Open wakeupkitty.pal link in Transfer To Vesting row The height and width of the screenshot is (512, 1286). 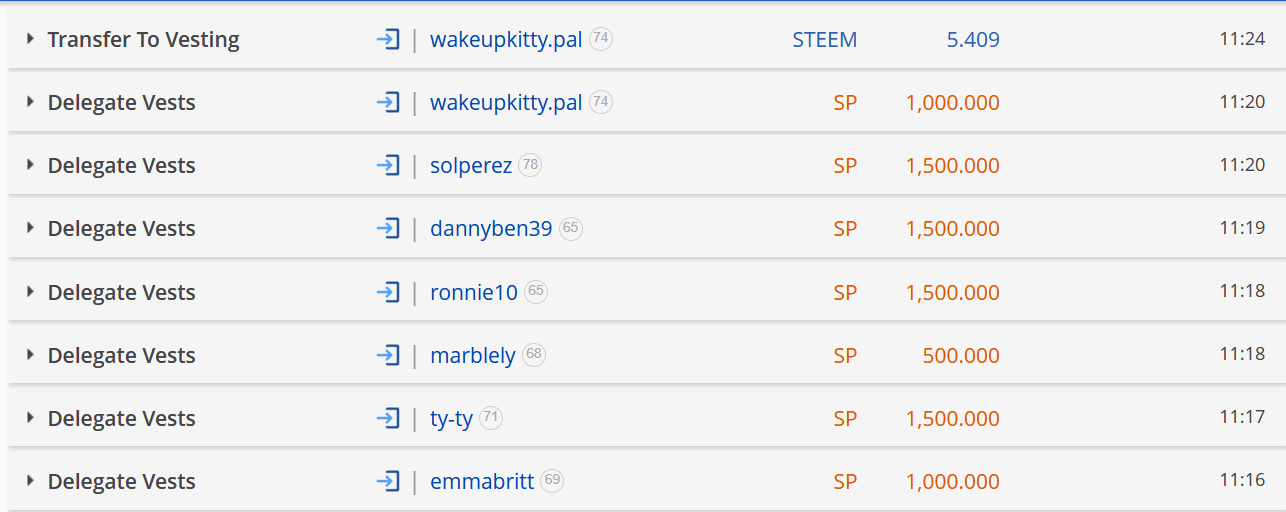506,40
